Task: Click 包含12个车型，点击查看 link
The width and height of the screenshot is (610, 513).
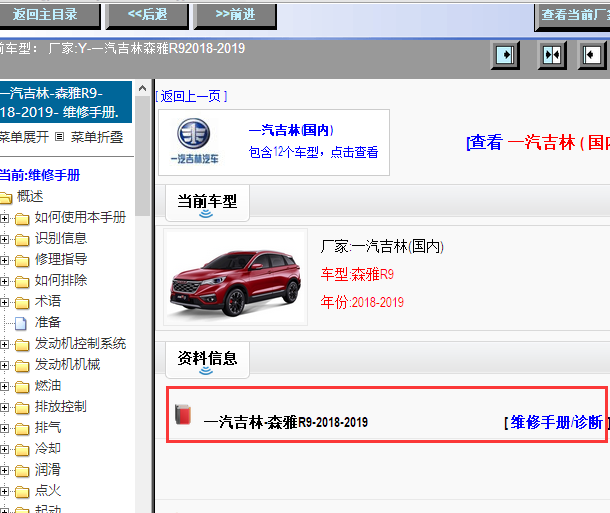Action: point(313,152)
